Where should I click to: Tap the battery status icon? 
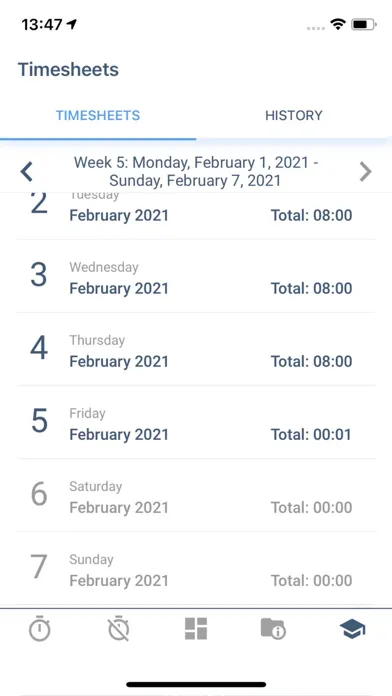coord(364,24)
